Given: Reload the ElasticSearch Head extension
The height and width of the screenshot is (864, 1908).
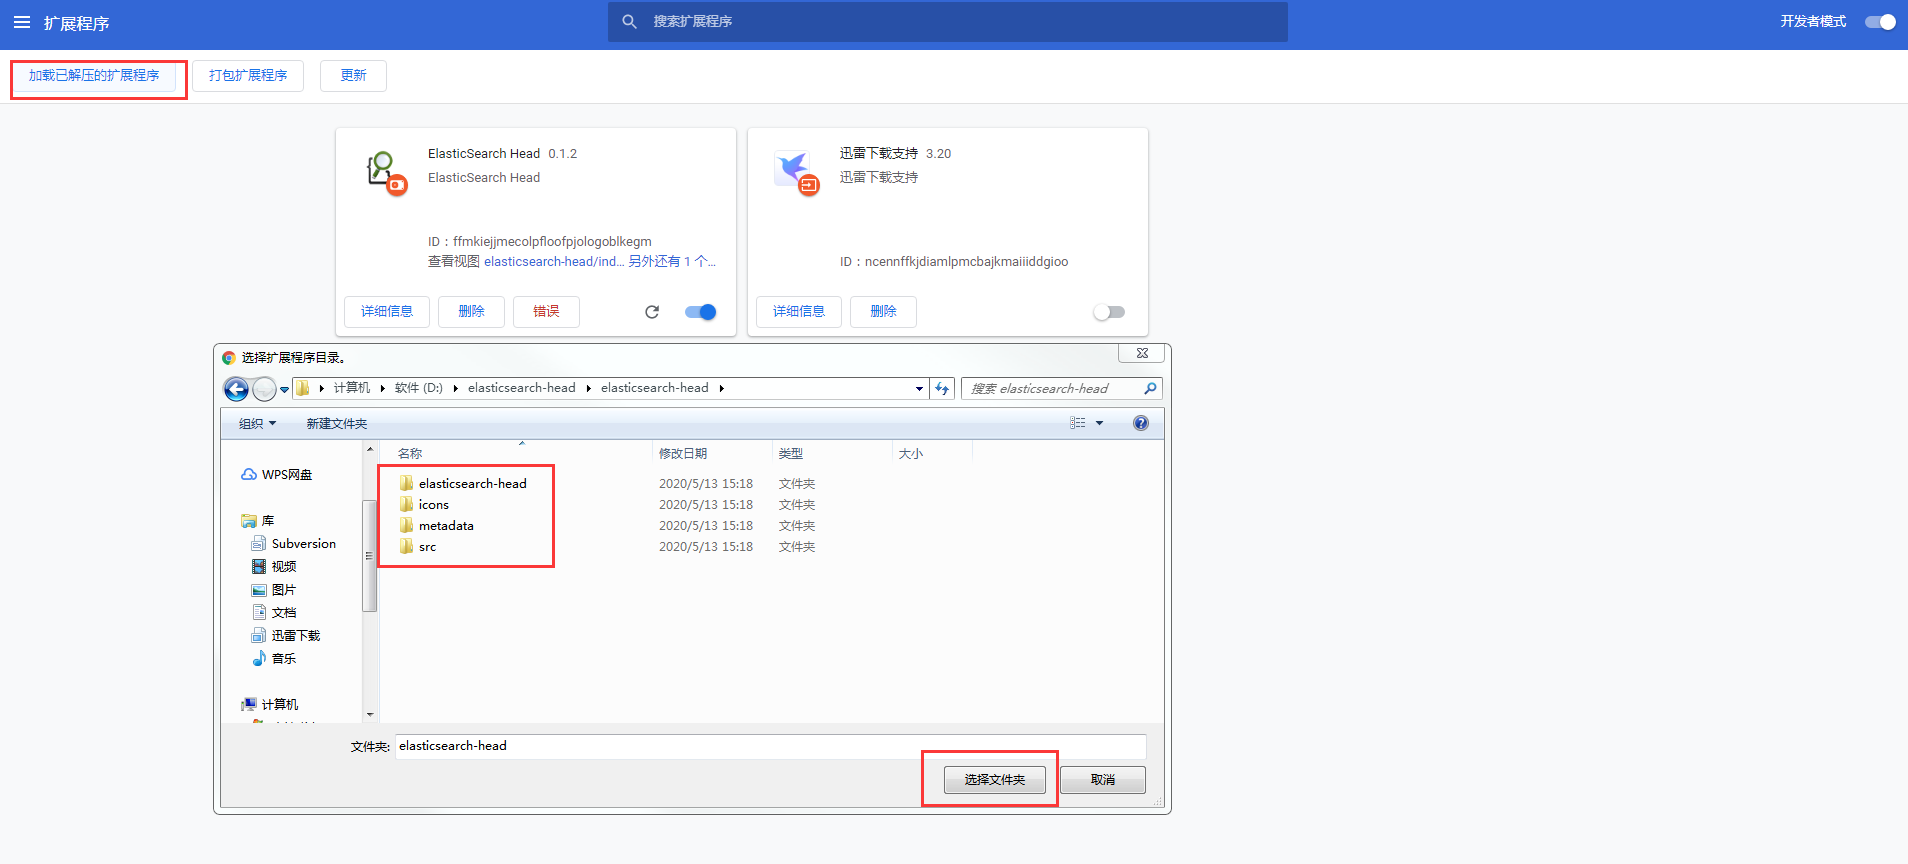Looking at the screenshot, I should [x=652, y=312].
